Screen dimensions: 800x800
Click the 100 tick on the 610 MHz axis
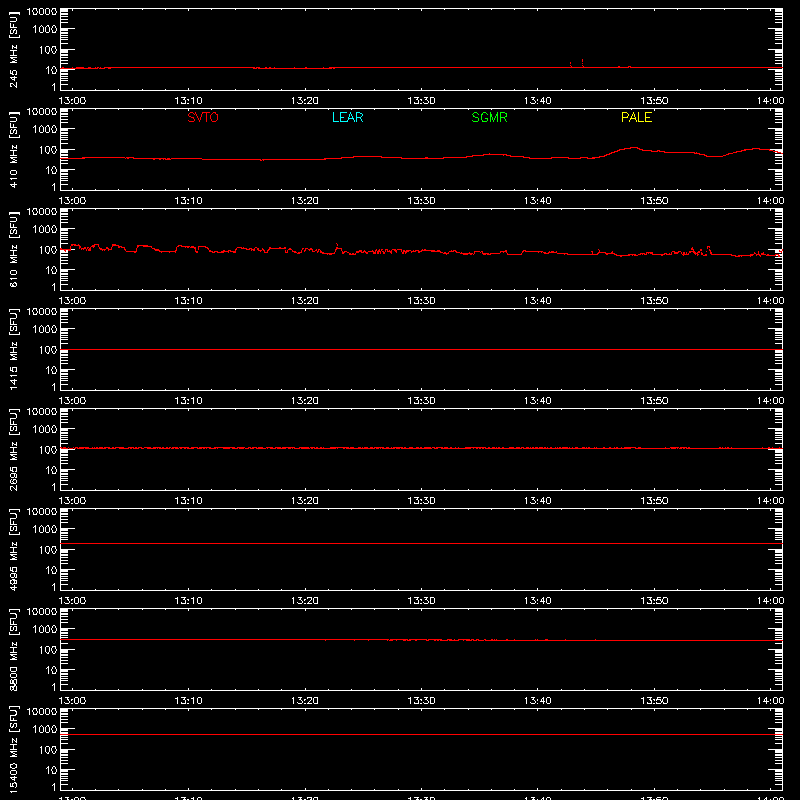[x=48, y=249]
